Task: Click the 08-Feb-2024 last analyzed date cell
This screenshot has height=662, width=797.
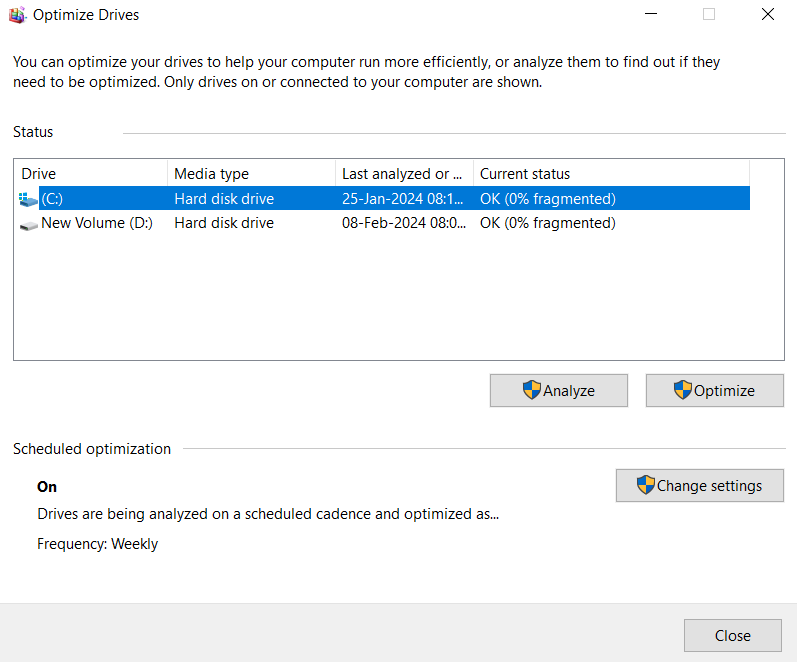Action: 404,223
